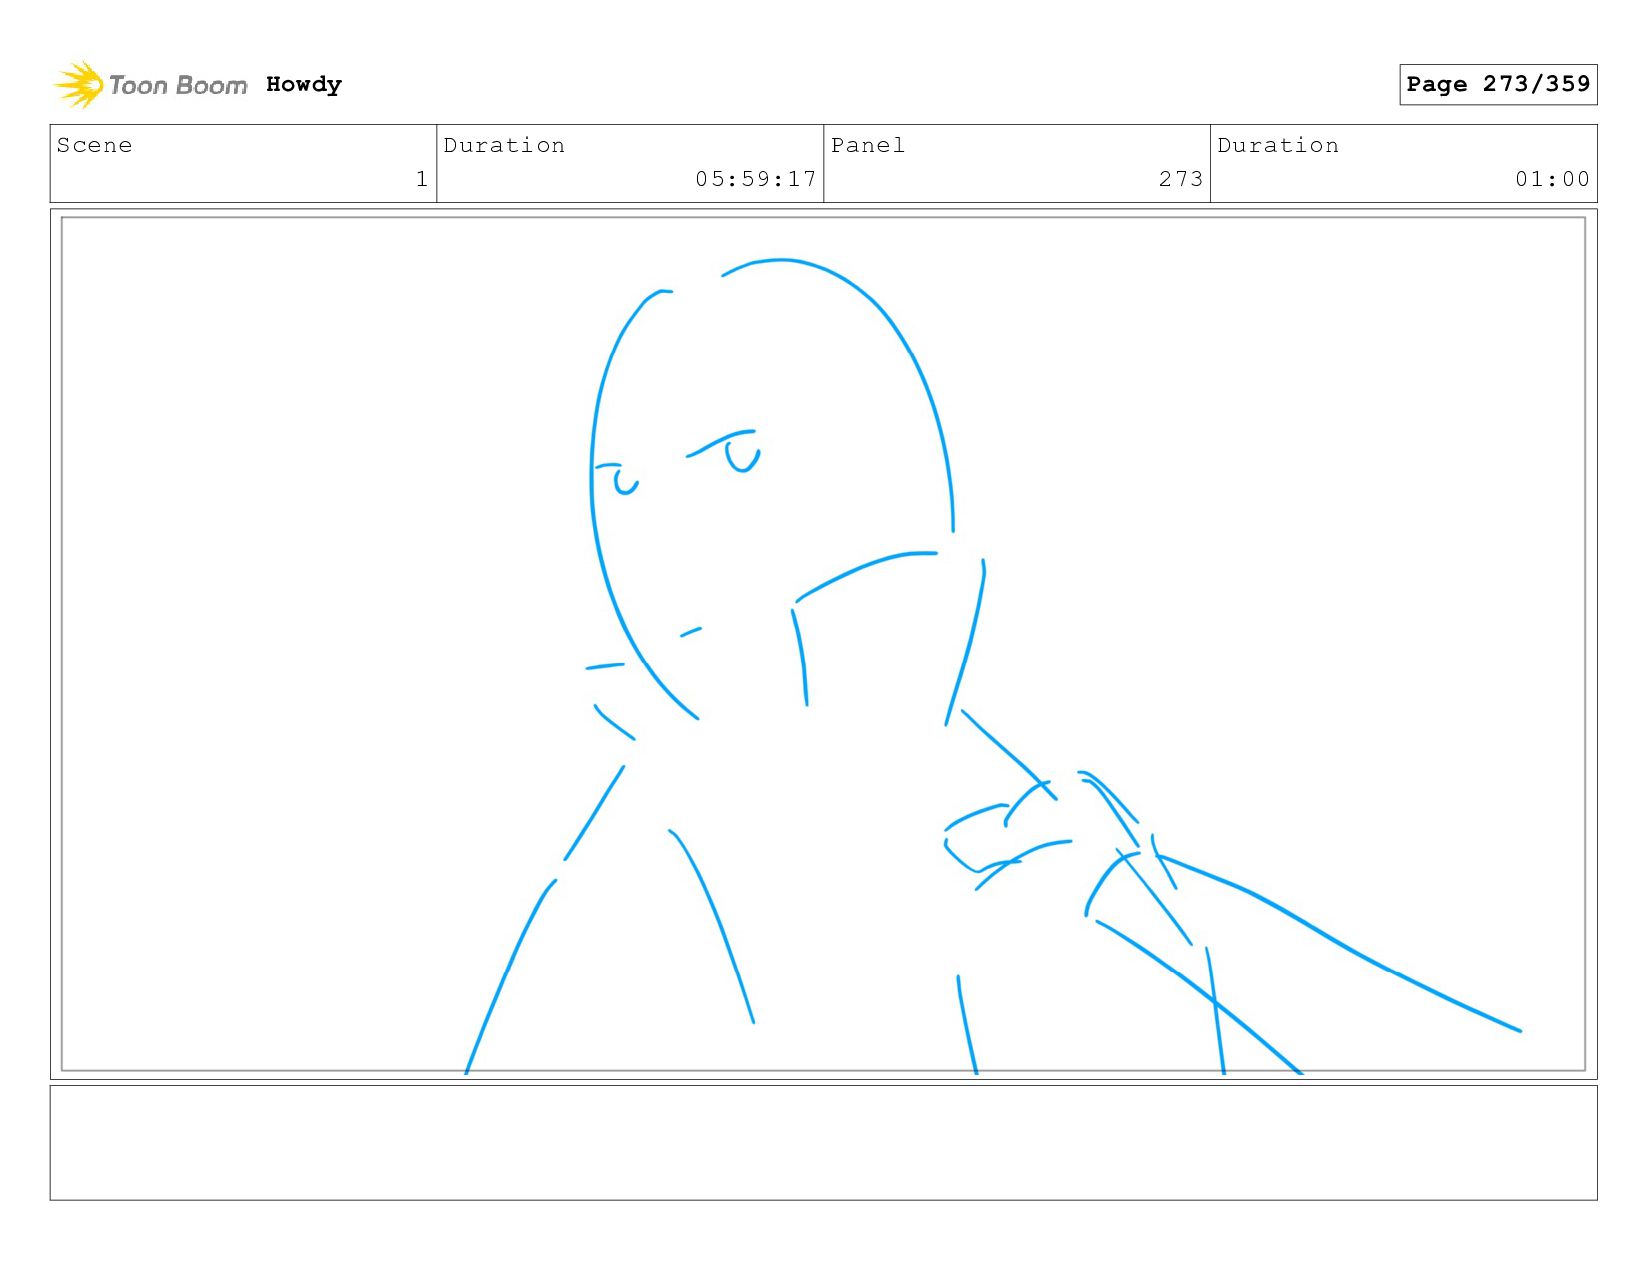Select scene number value '1'
1650x1275 pixels.
pos(422,179)
